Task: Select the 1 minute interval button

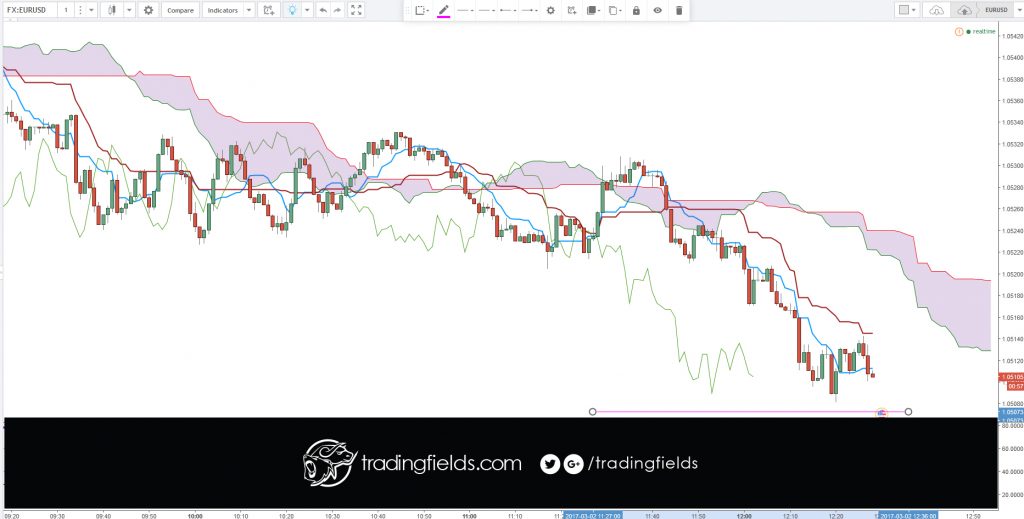Action: pos(66,10)
